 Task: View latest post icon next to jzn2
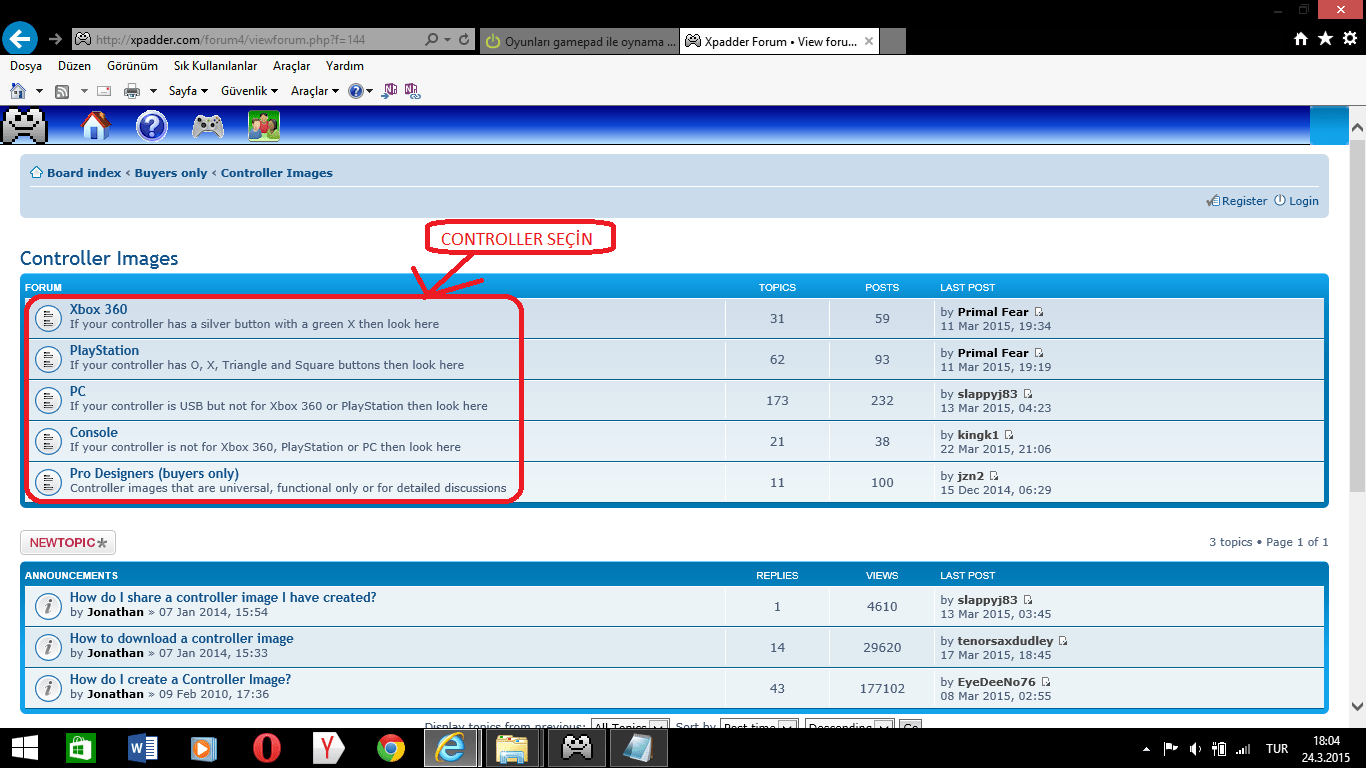994,476
